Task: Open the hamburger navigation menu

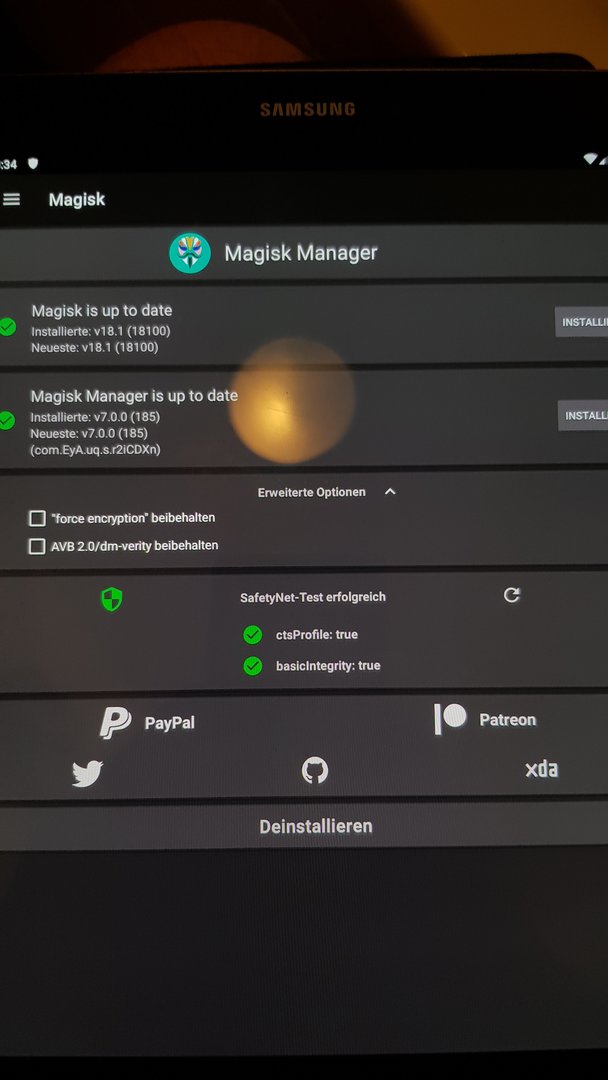Action: point(11,200)
